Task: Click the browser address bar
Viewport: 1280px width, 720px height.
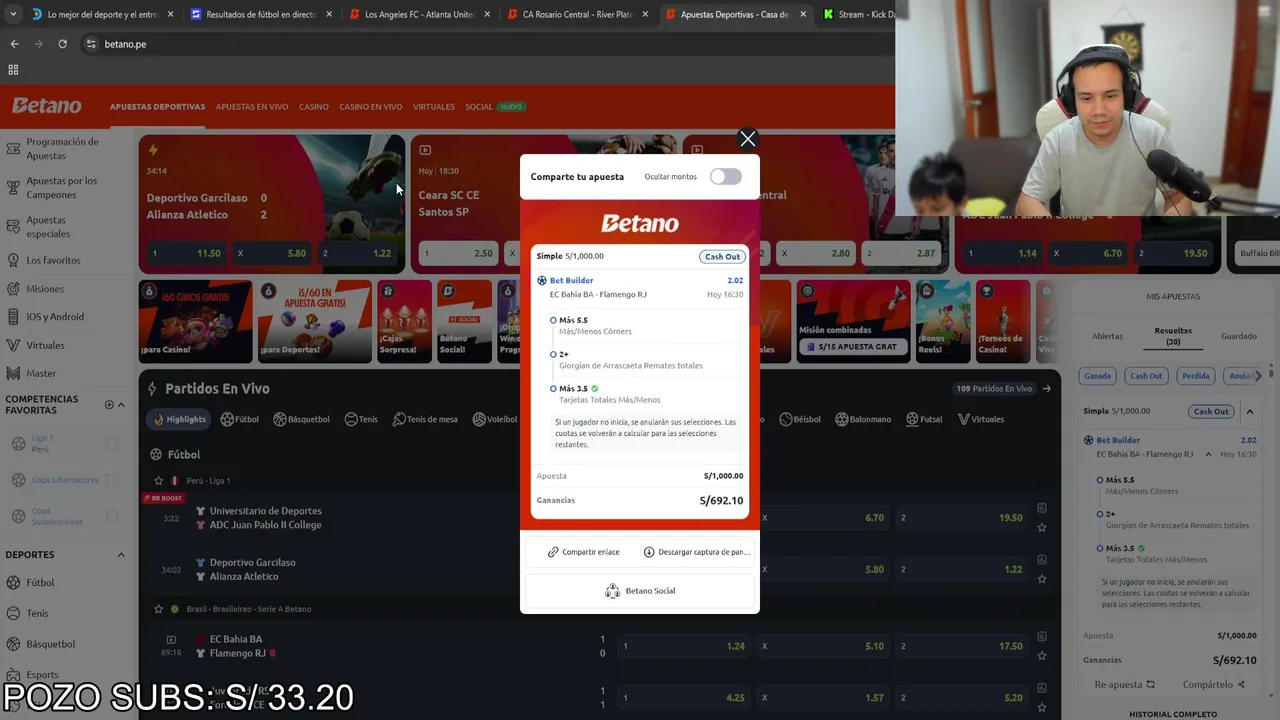Action: [x=480, y=44]
